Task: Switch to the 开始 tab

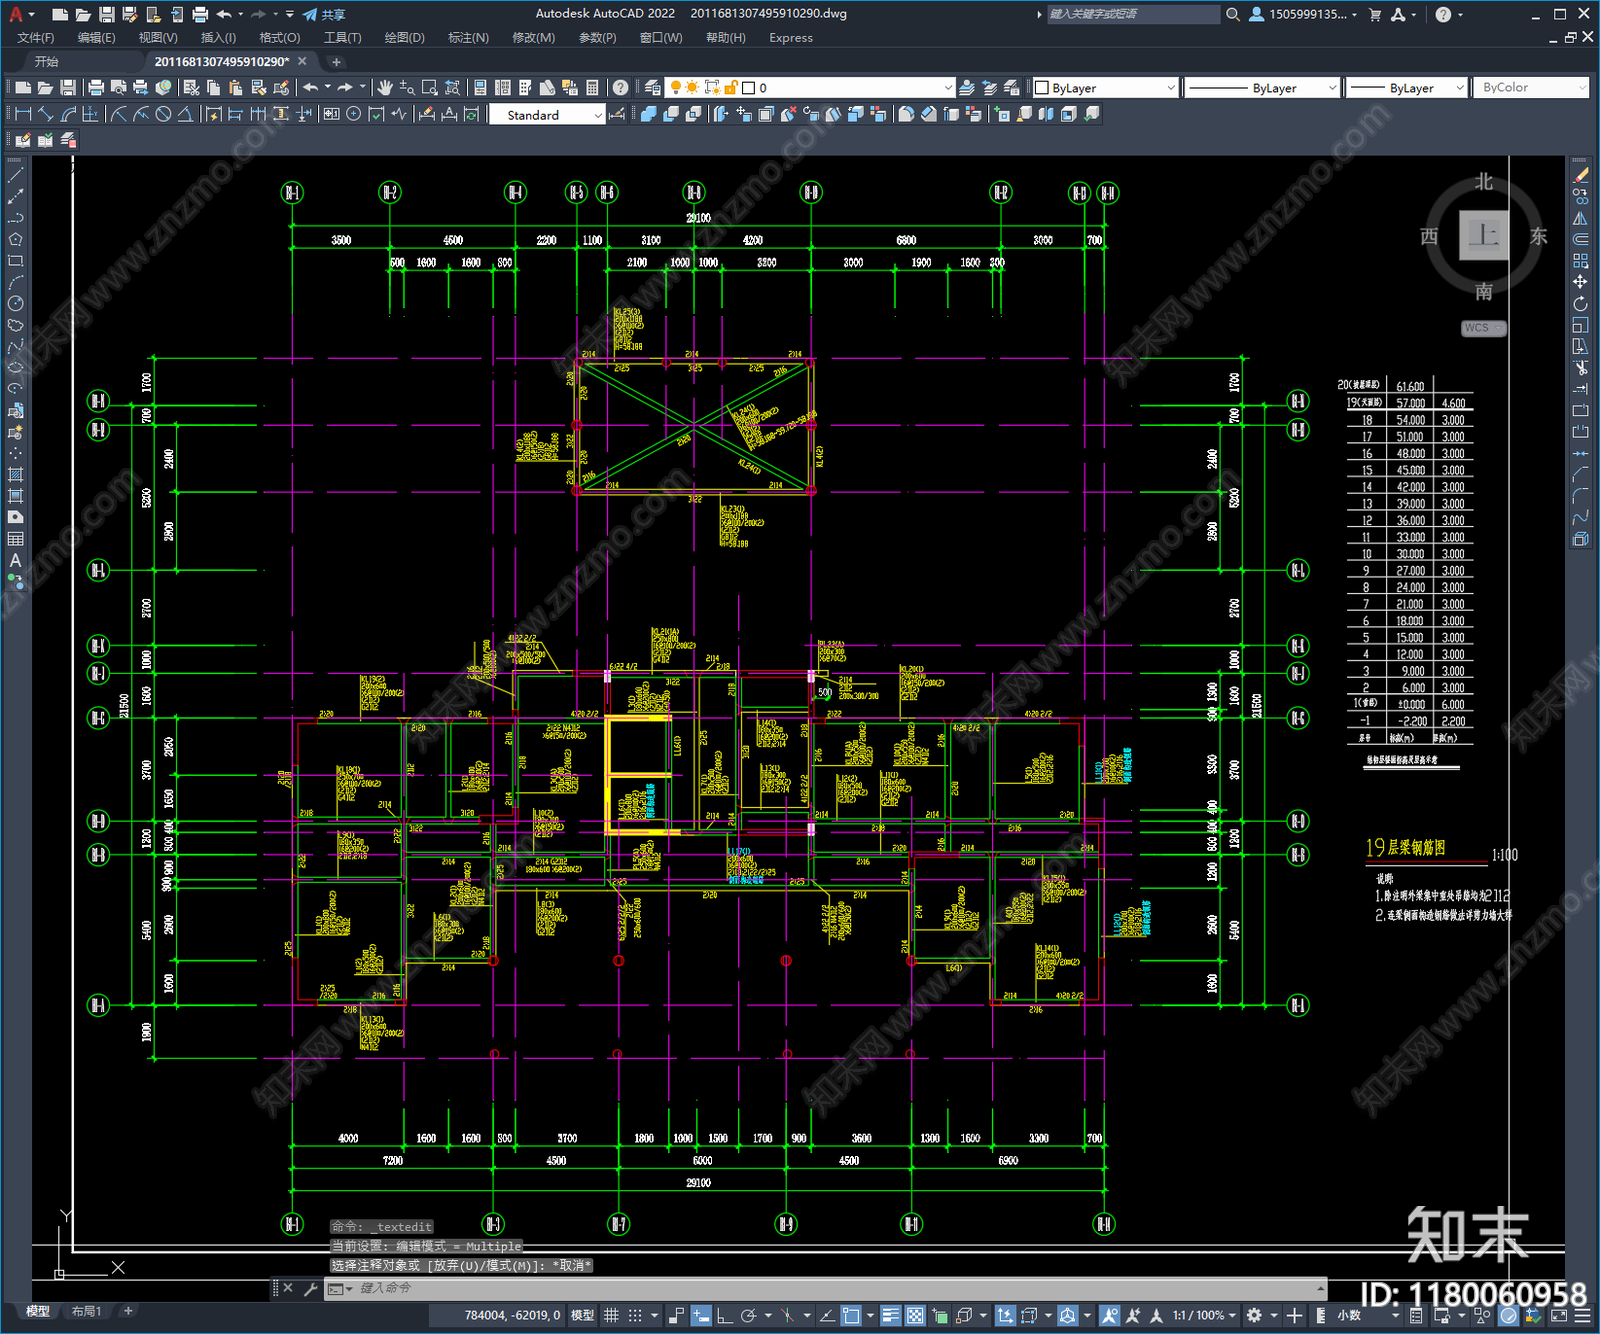Action: click(x=47, y=62)
